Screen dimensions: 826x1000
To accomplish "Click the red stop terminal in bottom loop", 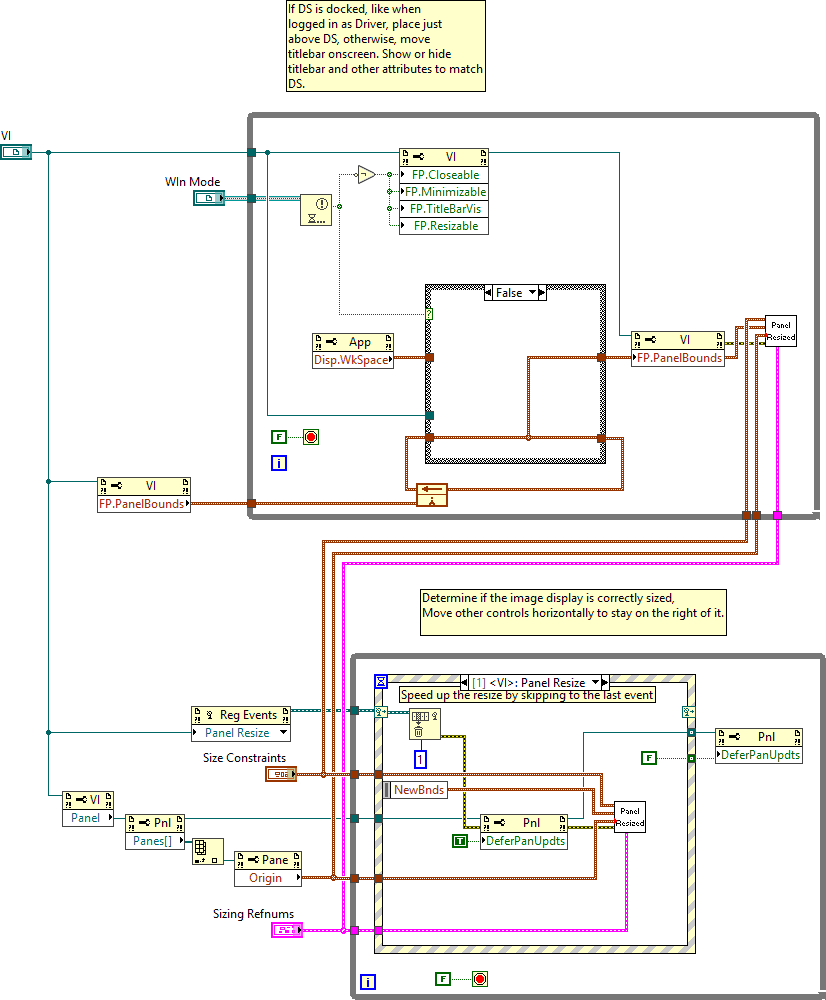I will [479, 978].
